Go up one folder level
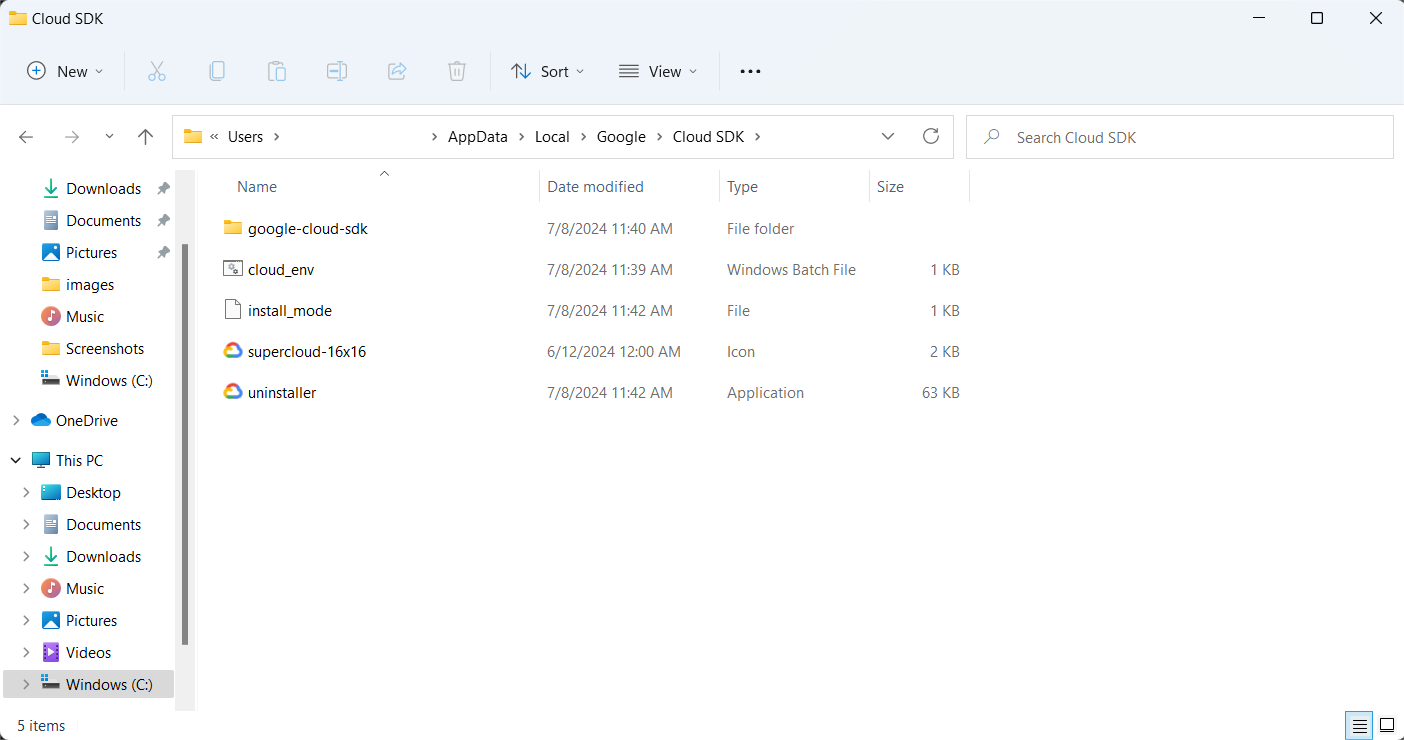 [x=146, y=137]
